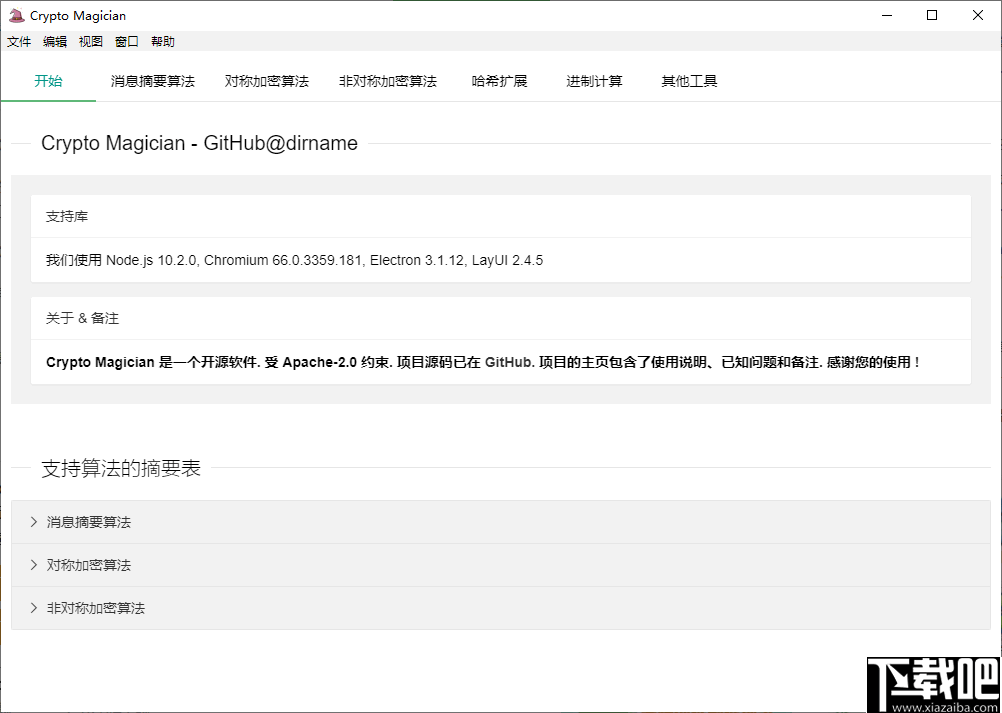Open the 窗口 menu
This screenshot has height=713, width=1002.
click(126, 41)
